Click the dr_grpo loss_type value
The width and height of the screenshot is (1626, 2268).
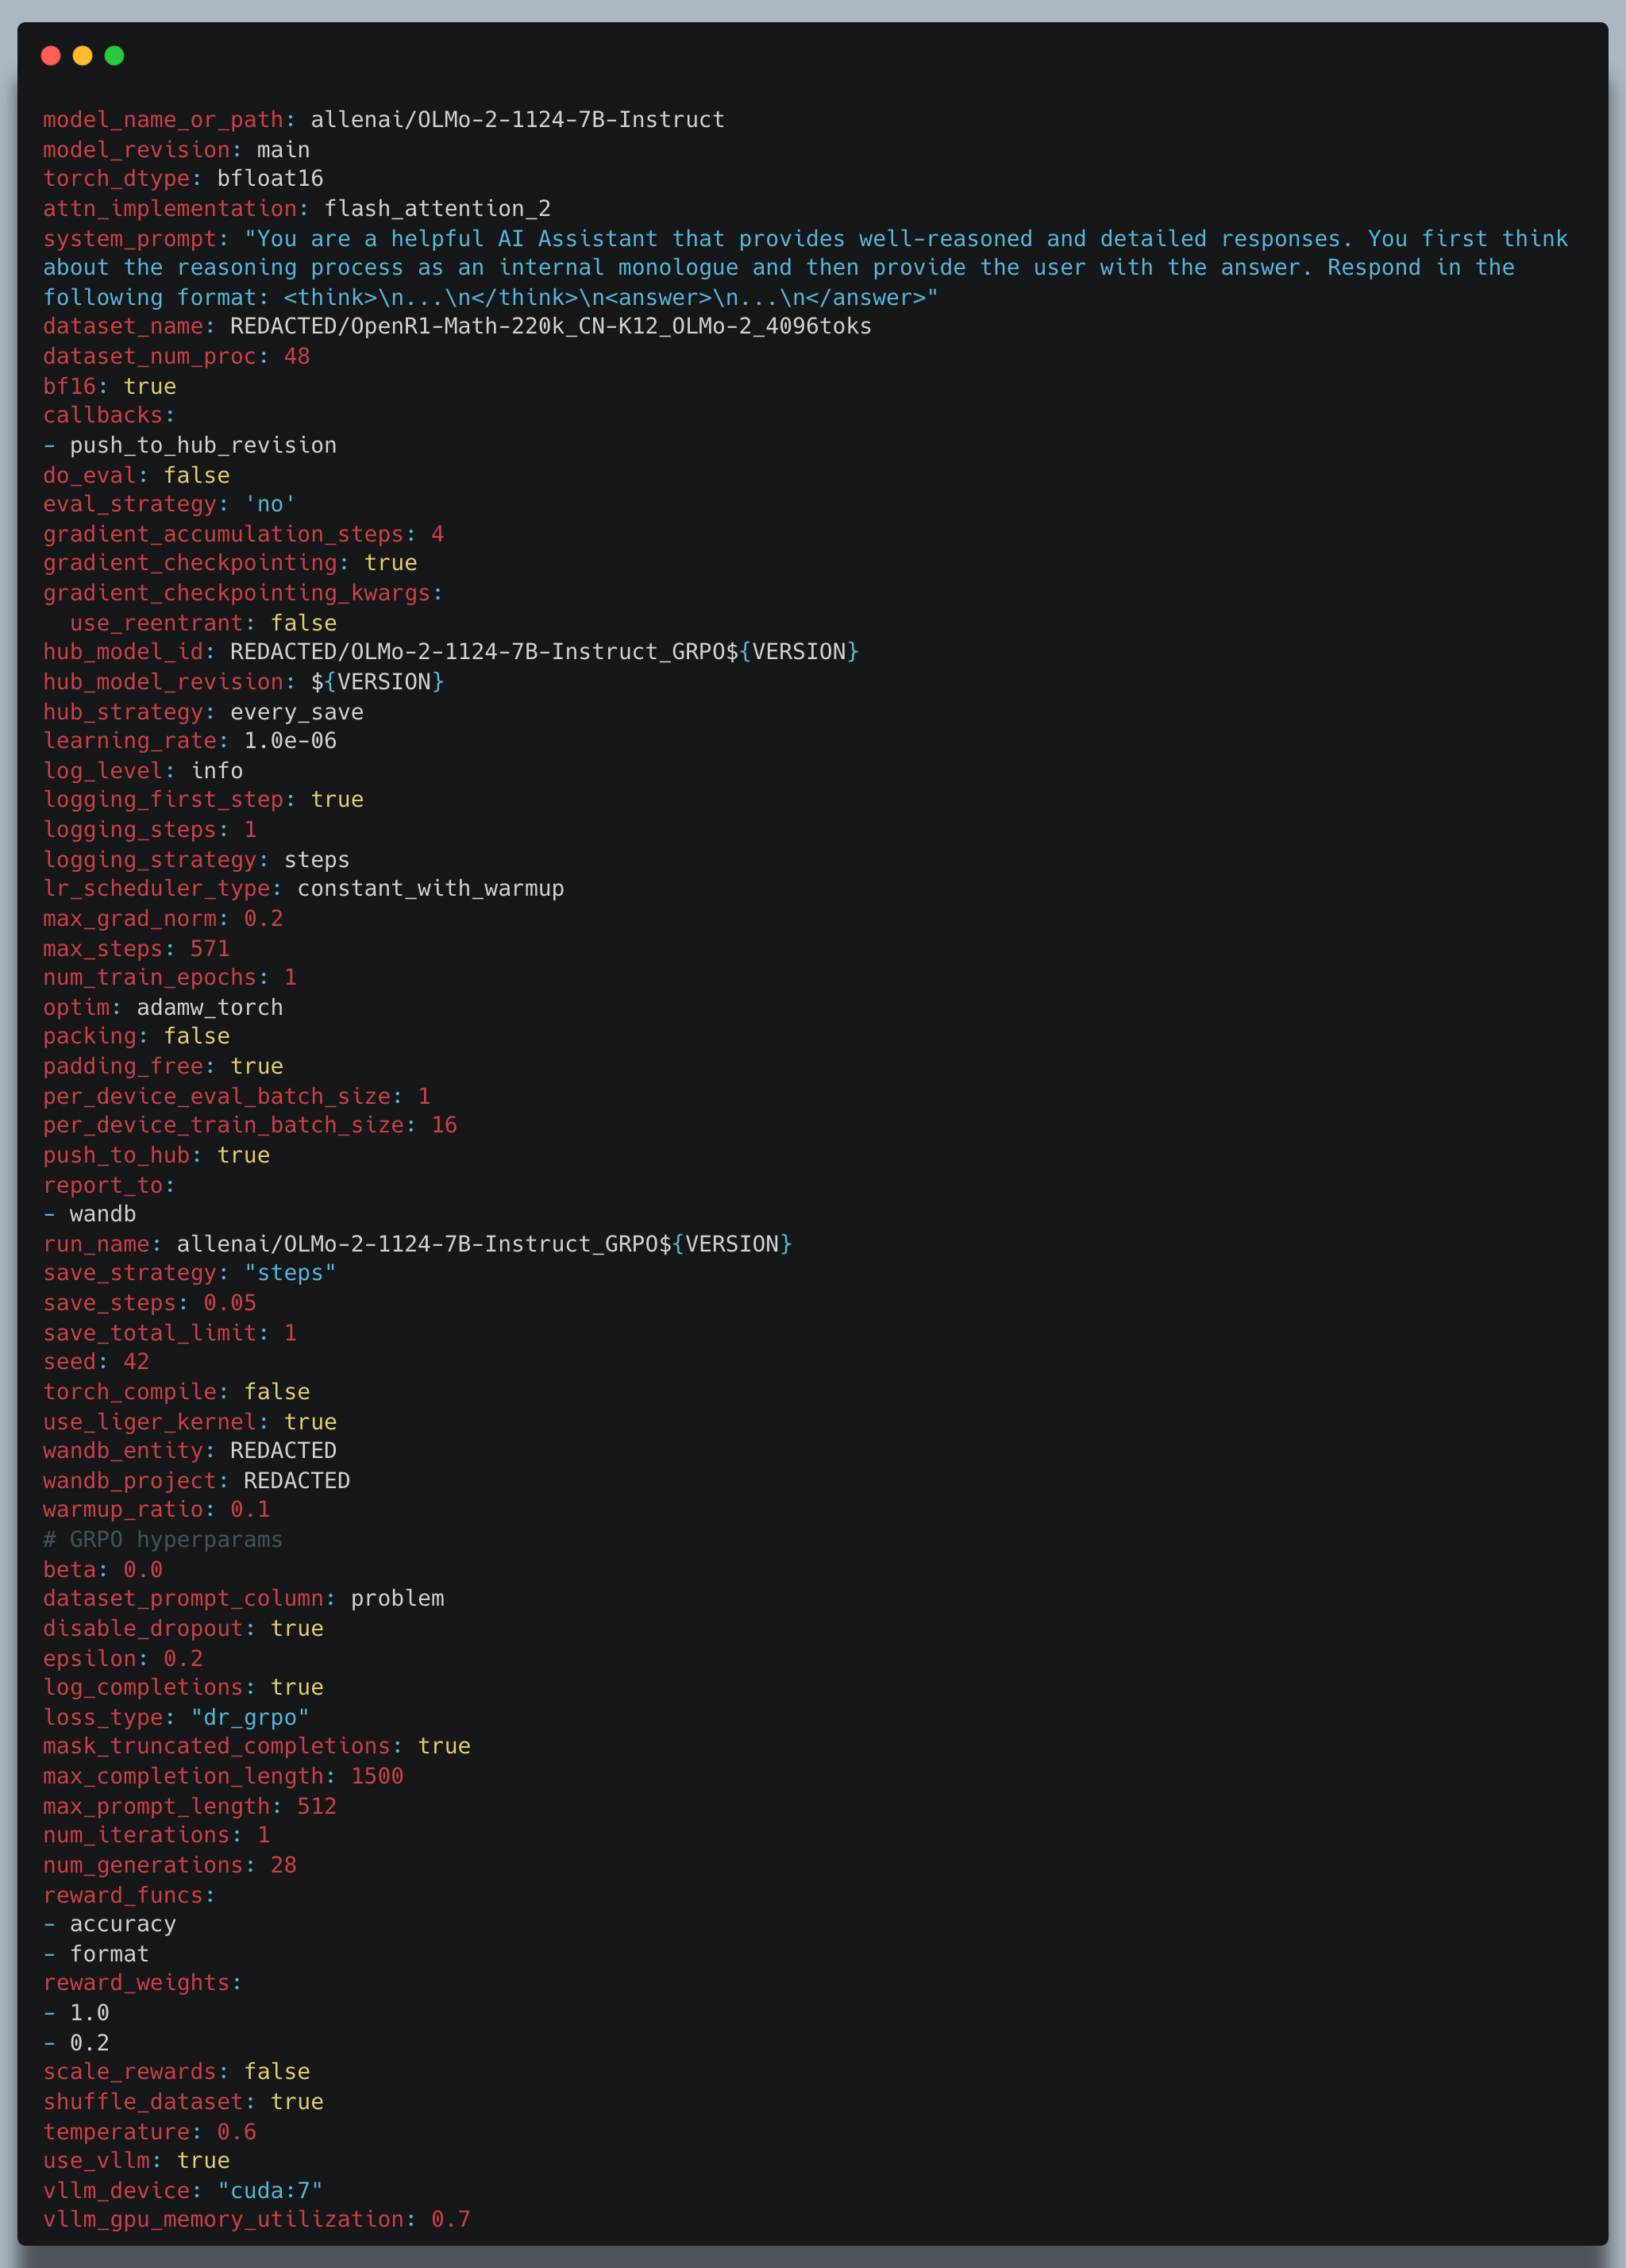(250, 1718)
